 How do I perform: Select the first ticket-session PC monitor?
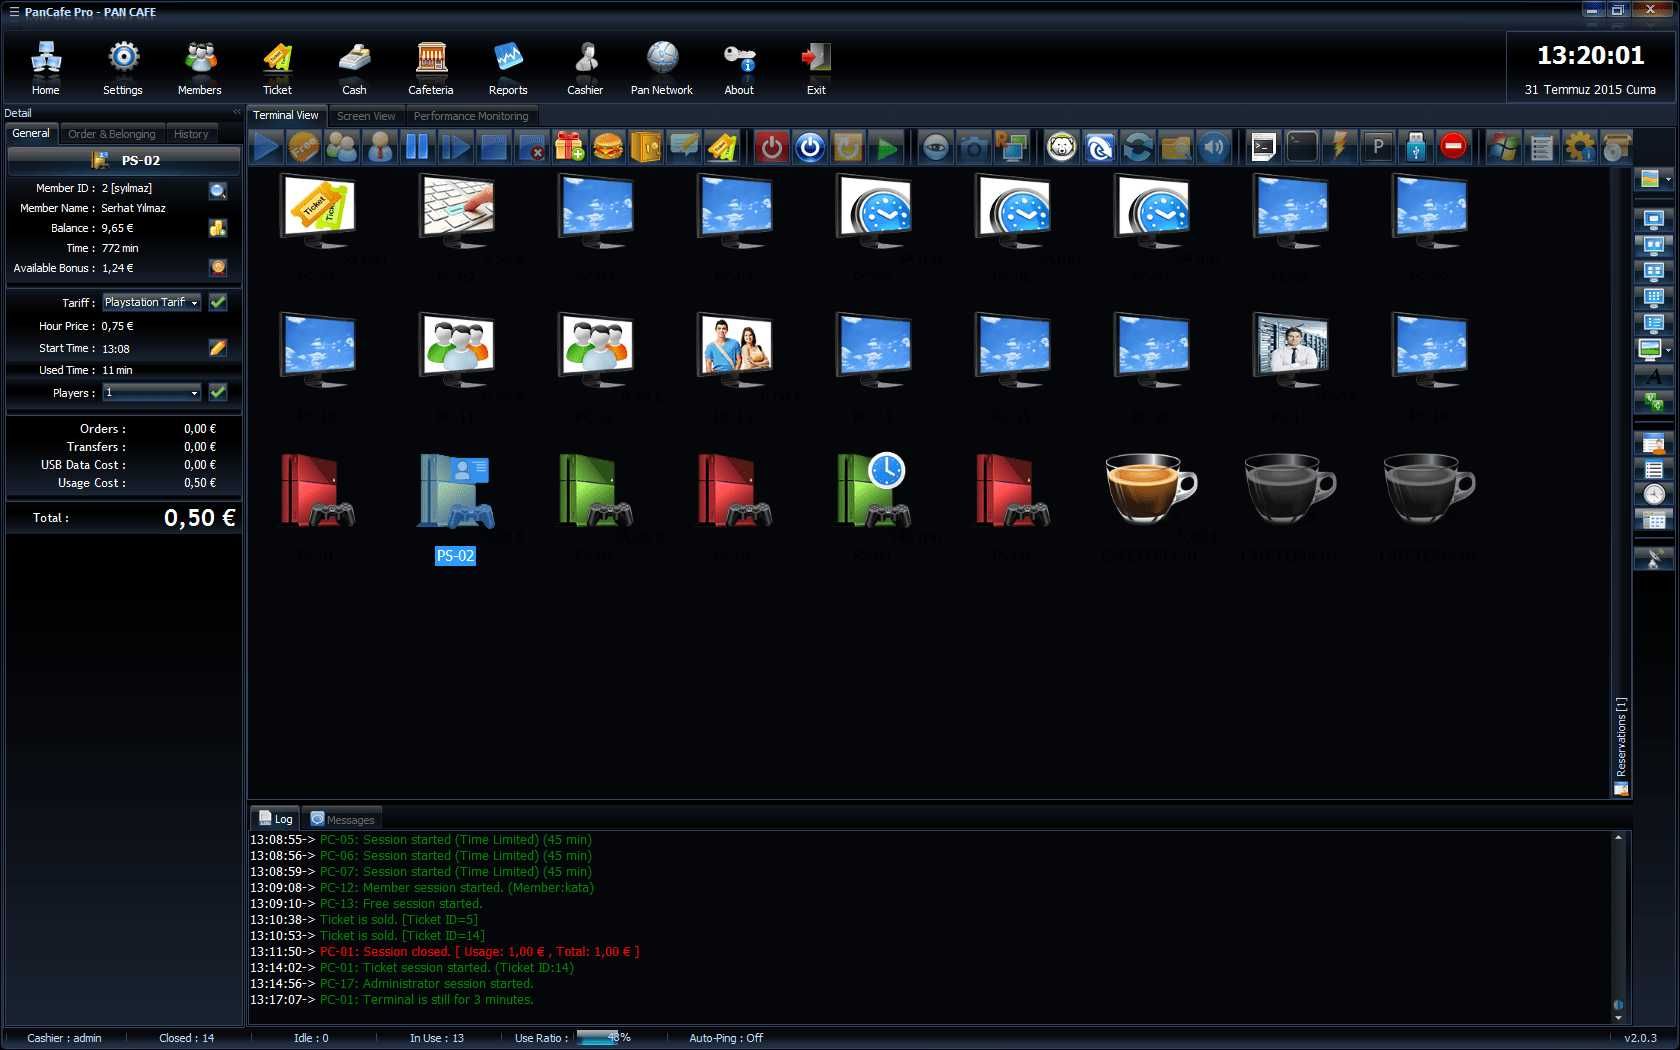[x=318, y=212]
